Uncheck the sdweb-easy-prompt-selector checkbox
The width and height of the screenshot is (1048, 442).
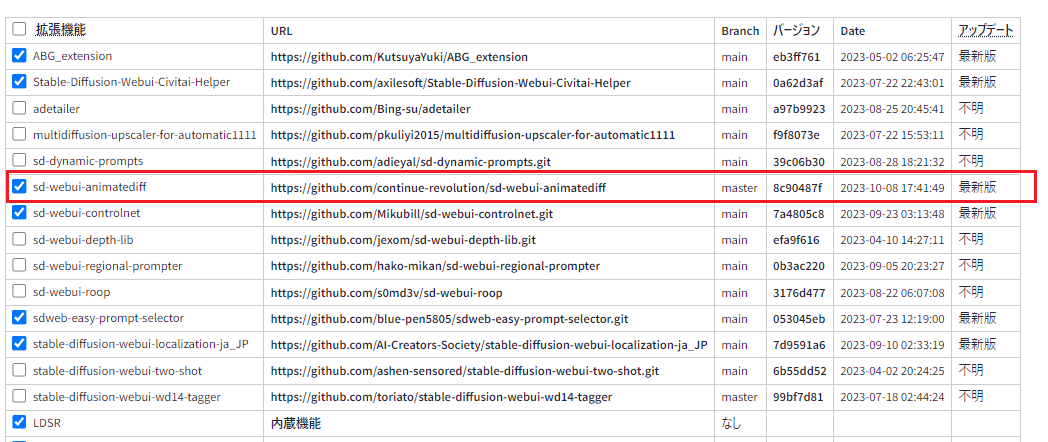coord(19,318)
